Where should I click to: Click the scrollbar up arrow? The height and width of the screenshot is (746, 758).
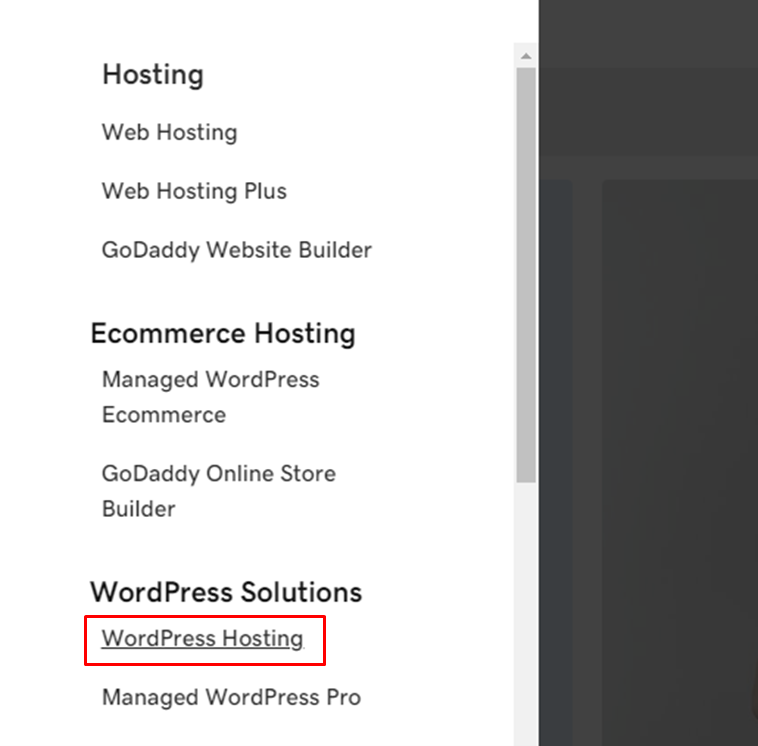pyautogui.click(x=526, y=56)
